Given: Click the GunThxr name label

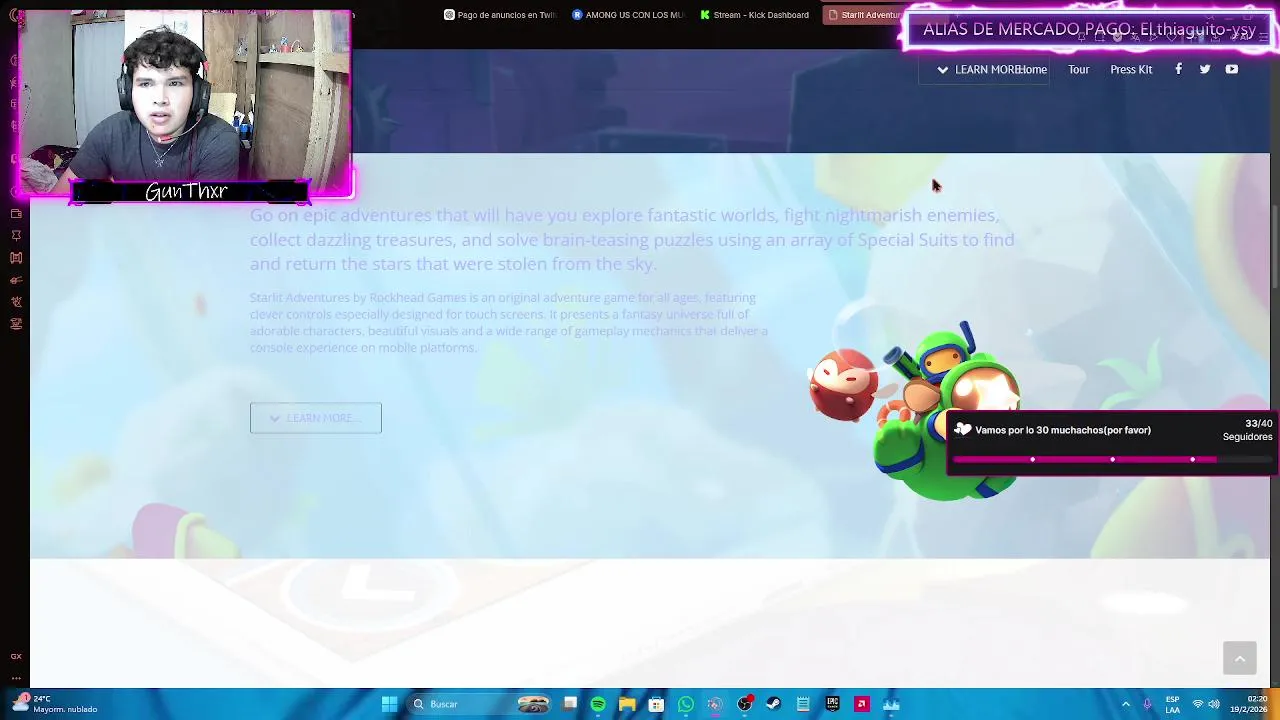Looking at the screenshot, I should point(186,191).
